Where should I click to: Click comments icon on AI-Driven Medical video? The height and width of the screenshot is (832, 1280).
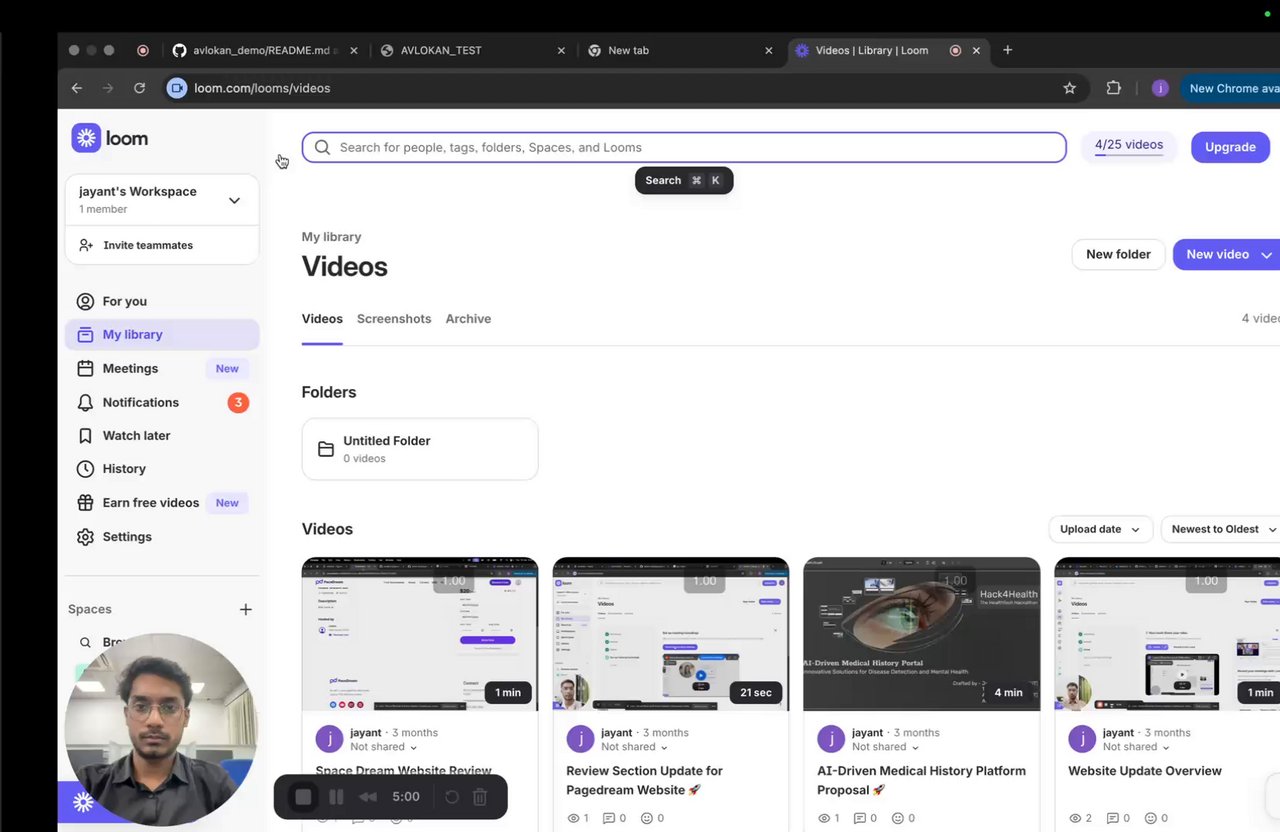click(x=860, y=818)
